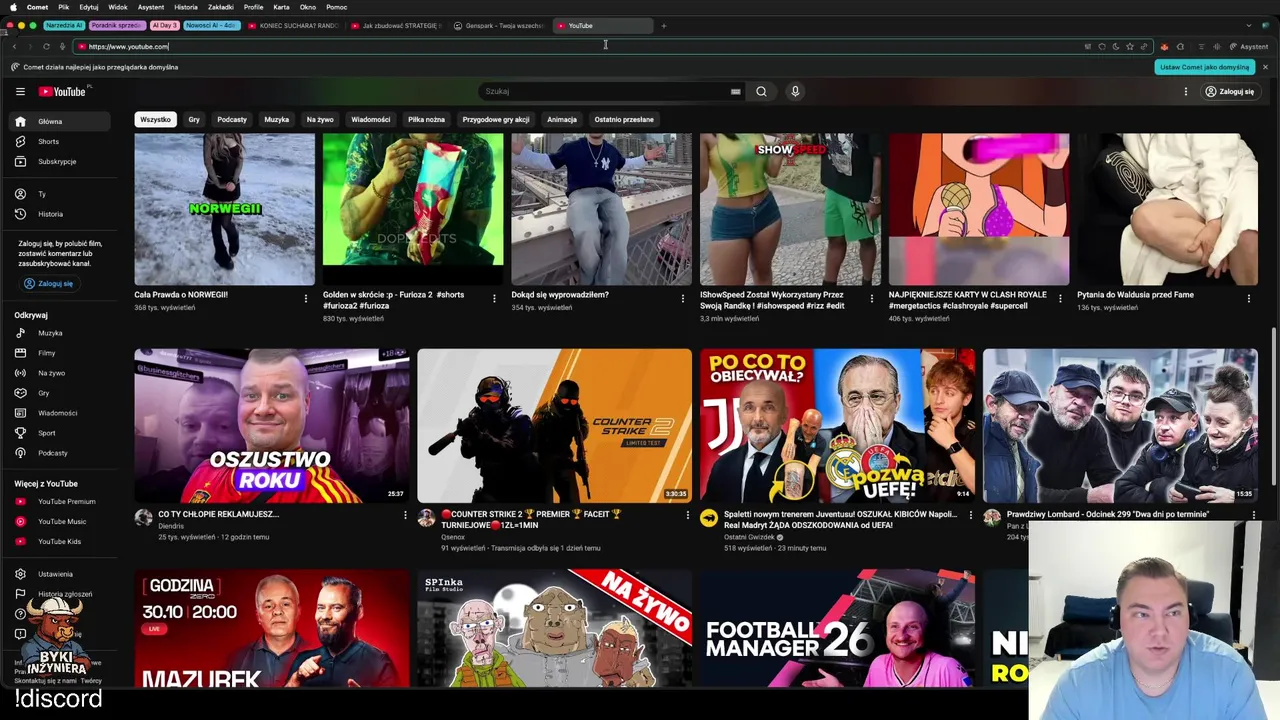The width and height of the screenshot is (1280, 720).
Task: Open the Historia menu in macOS menu bar
Action: (x=186, y=7)
